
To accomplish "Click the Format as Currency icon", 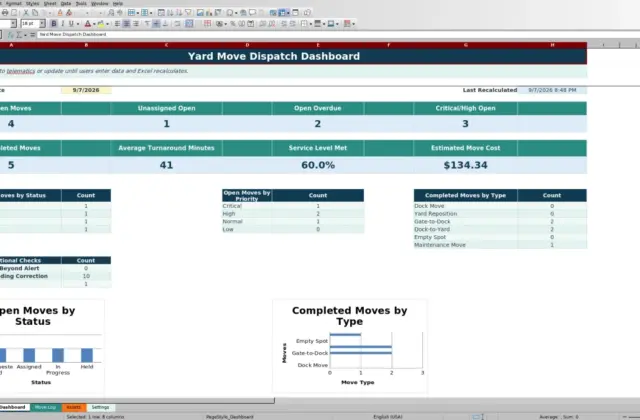I will pyautogui.click(x=219, y=24).
